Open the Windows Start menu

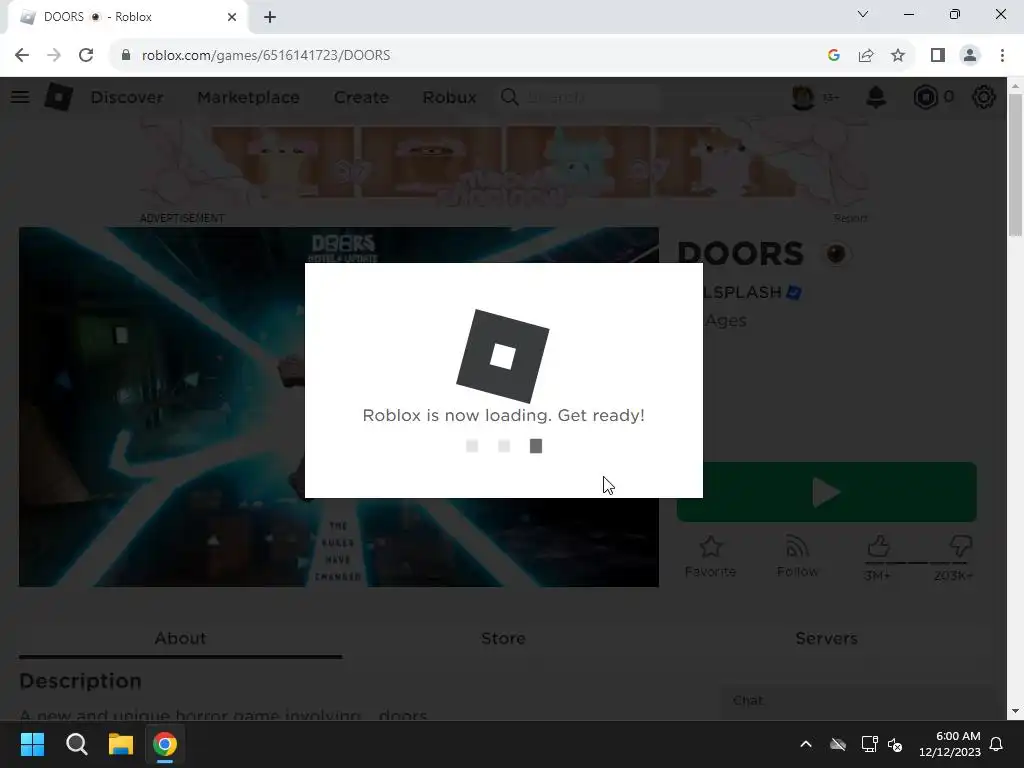[32, 744]
